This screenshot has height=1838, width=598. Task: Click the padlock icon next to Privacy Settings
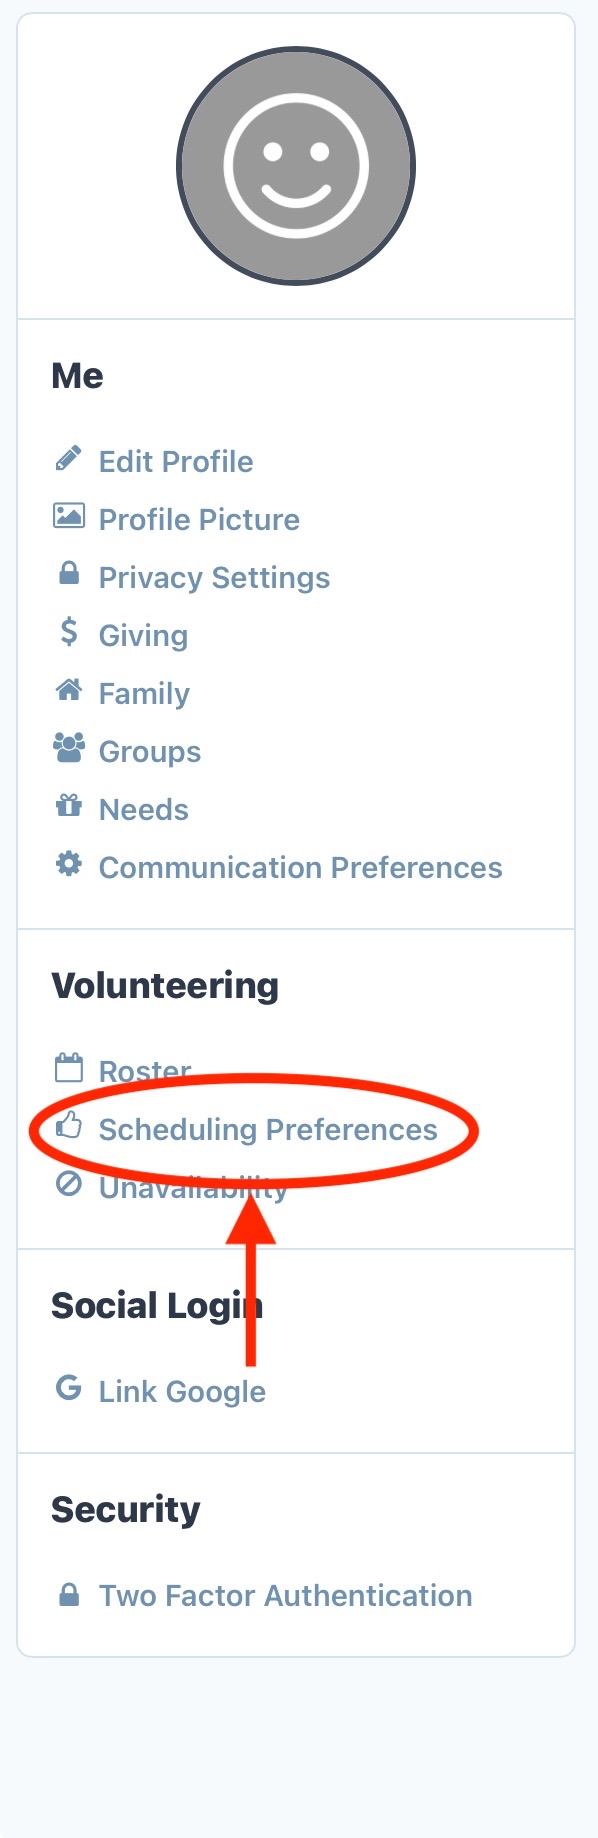tap(68, 574)
